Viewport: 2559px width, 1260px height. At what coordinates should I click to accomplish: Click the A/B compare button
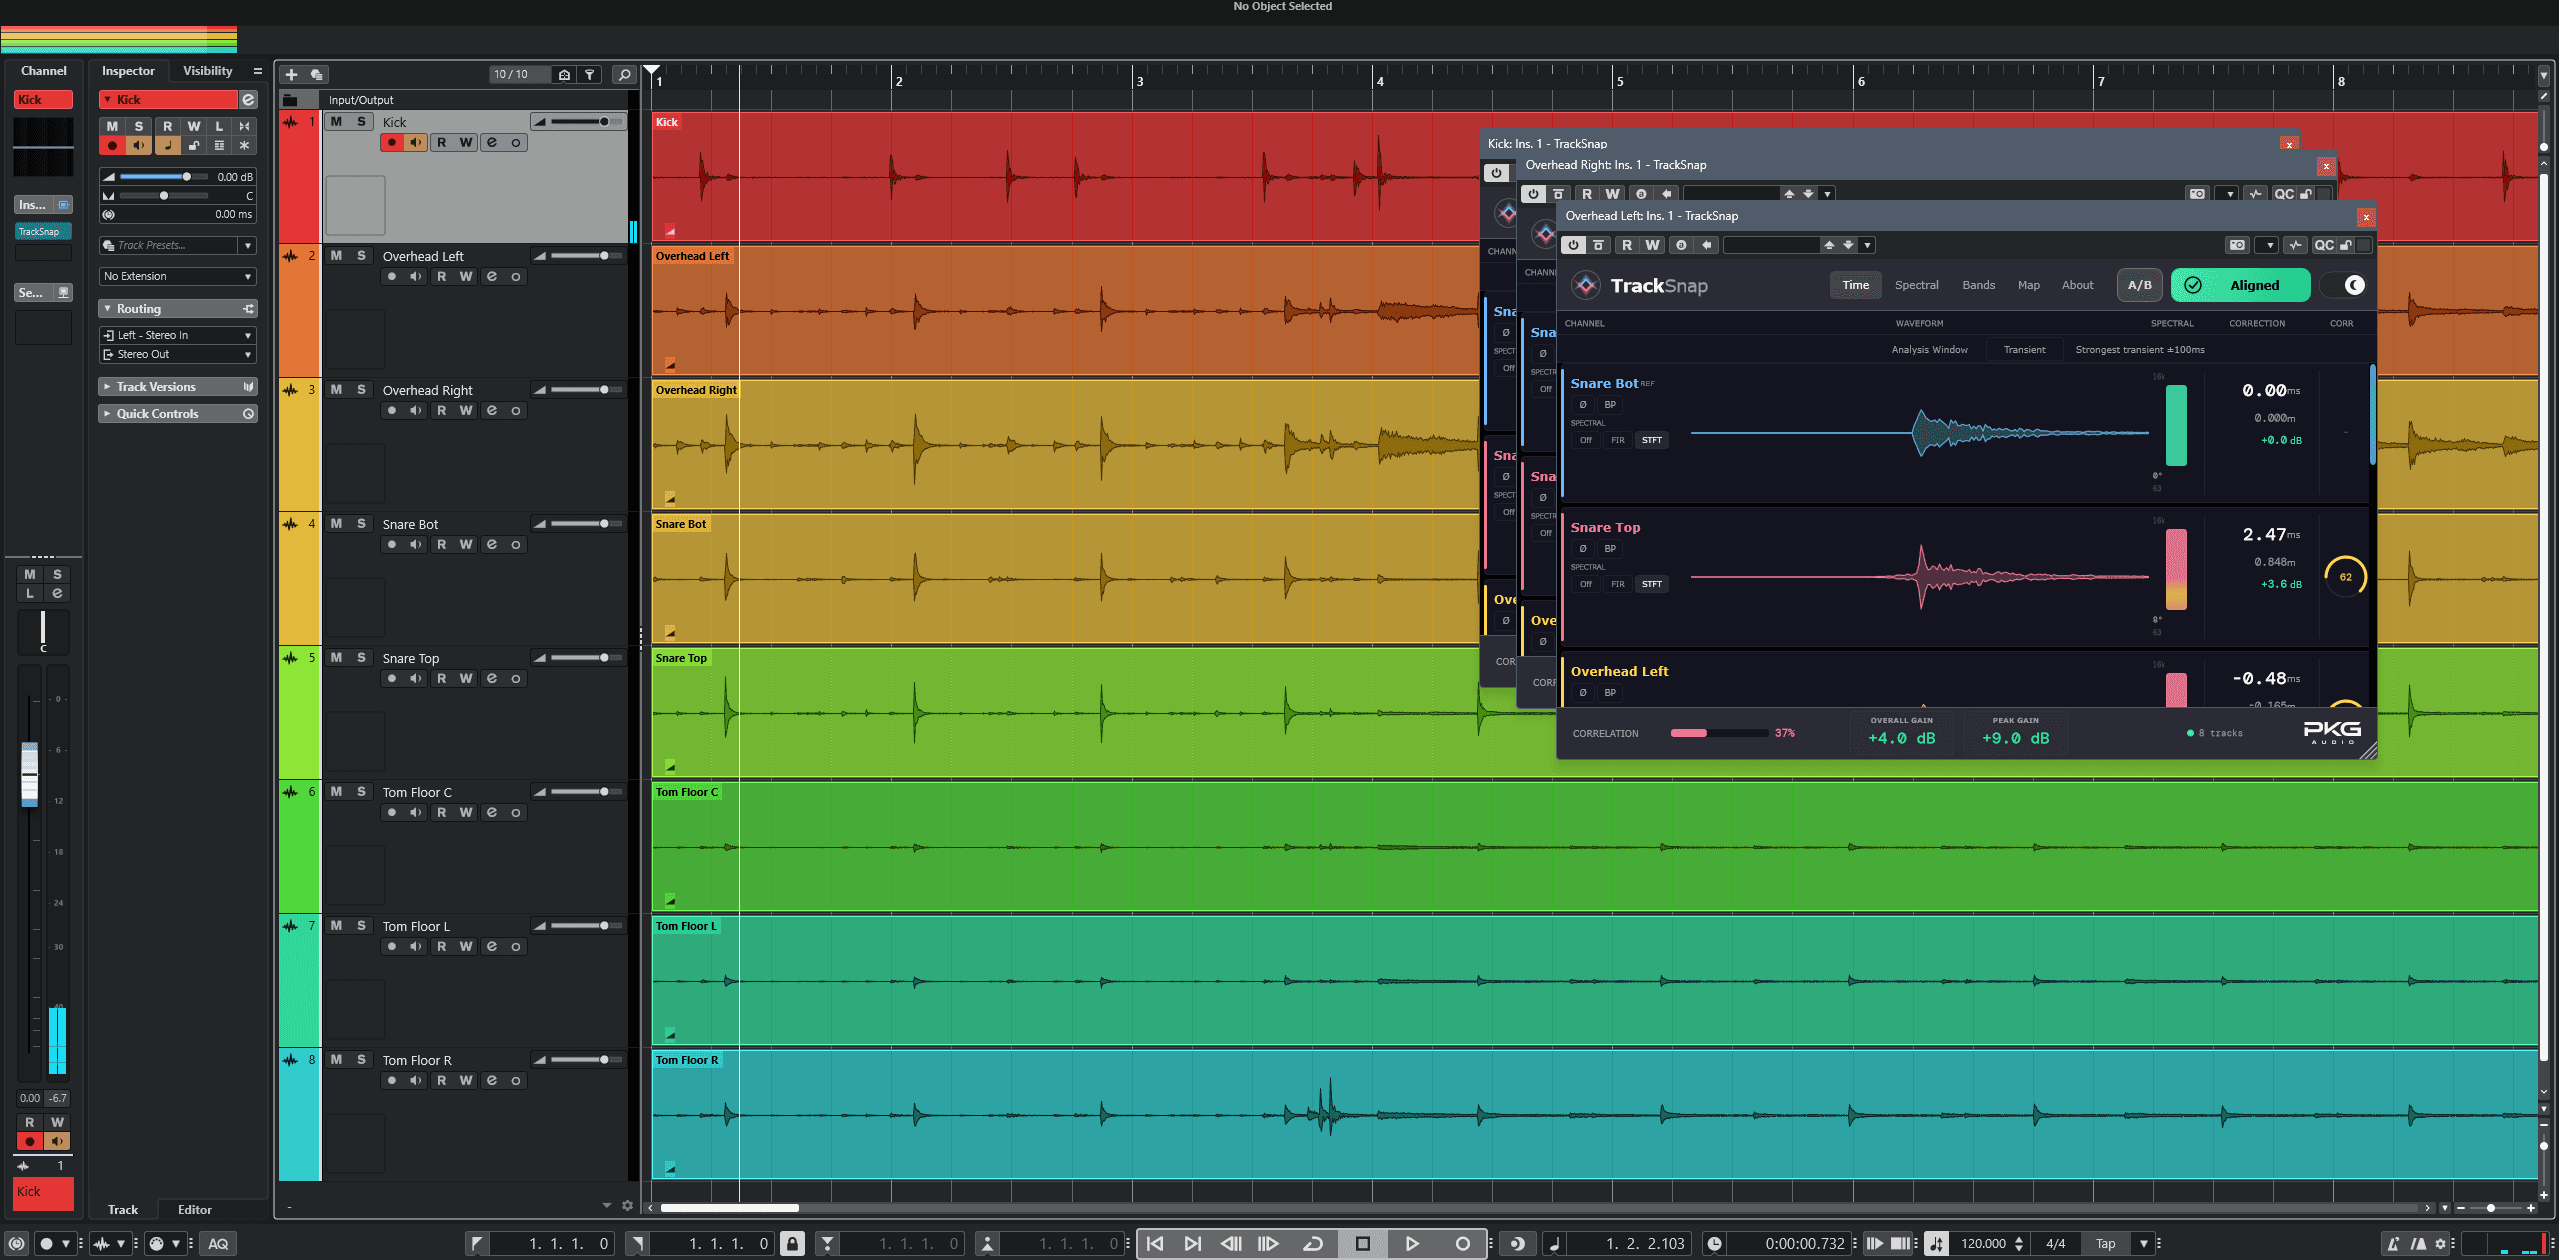coord(2140,285)
